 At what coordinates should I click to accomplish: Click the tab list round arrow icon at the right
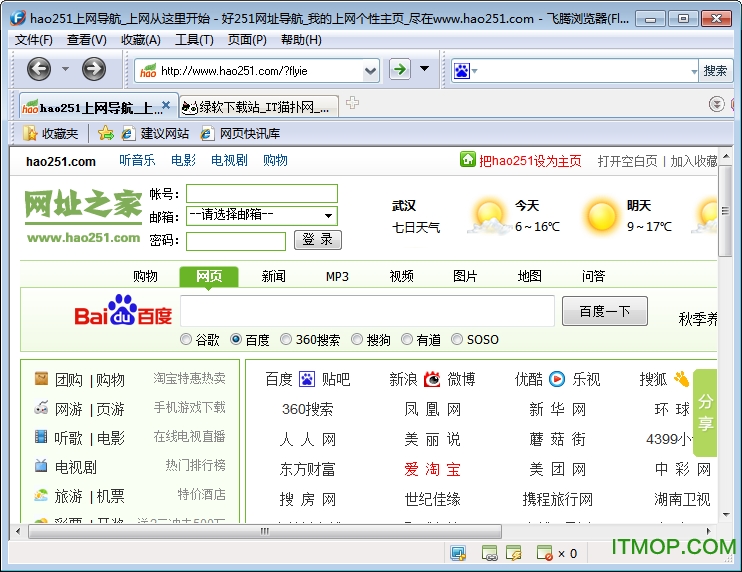pos(716,104)
